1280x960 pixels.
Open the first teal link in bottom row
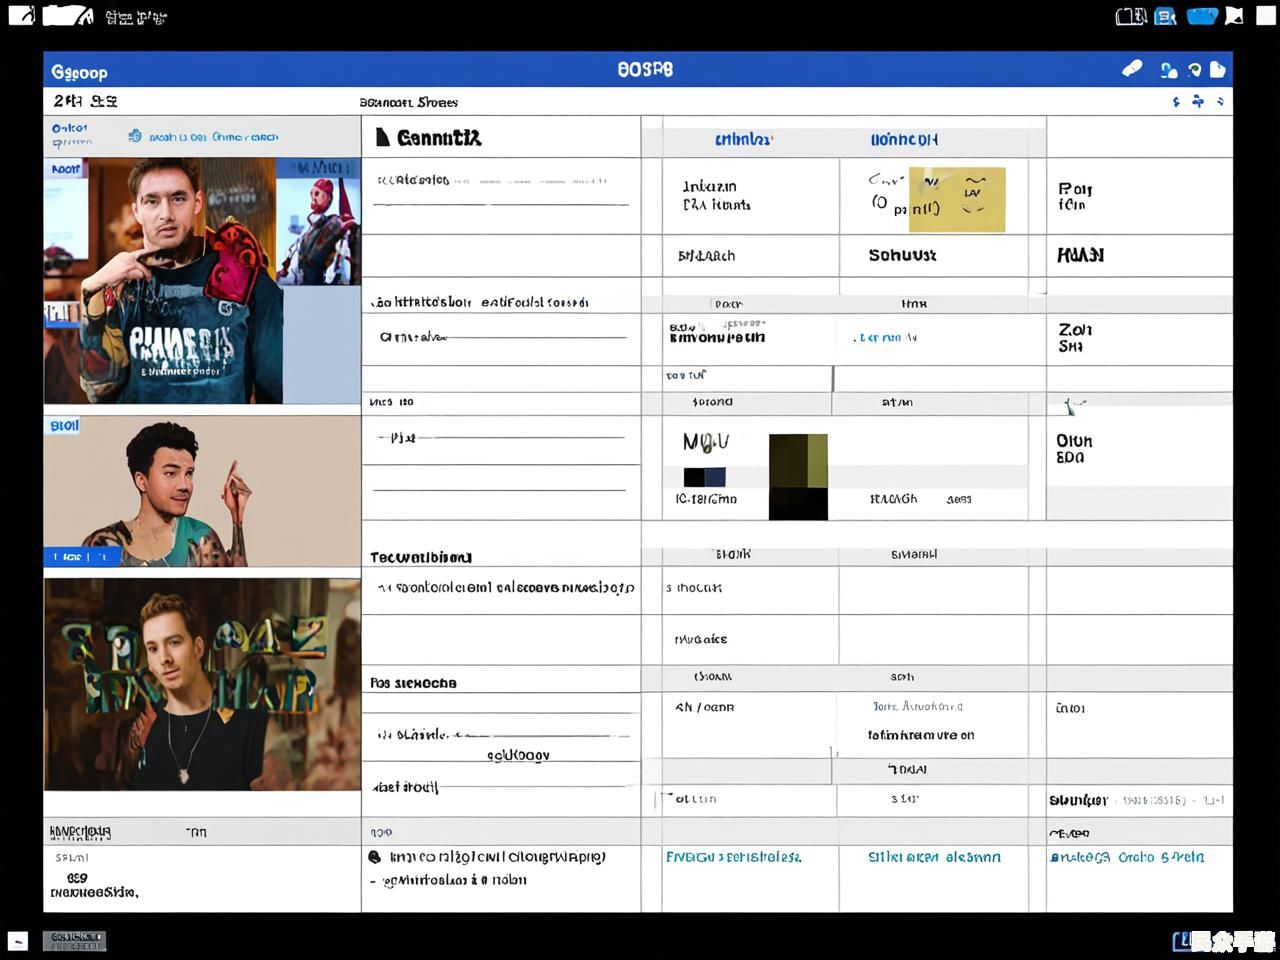[733, 857]
